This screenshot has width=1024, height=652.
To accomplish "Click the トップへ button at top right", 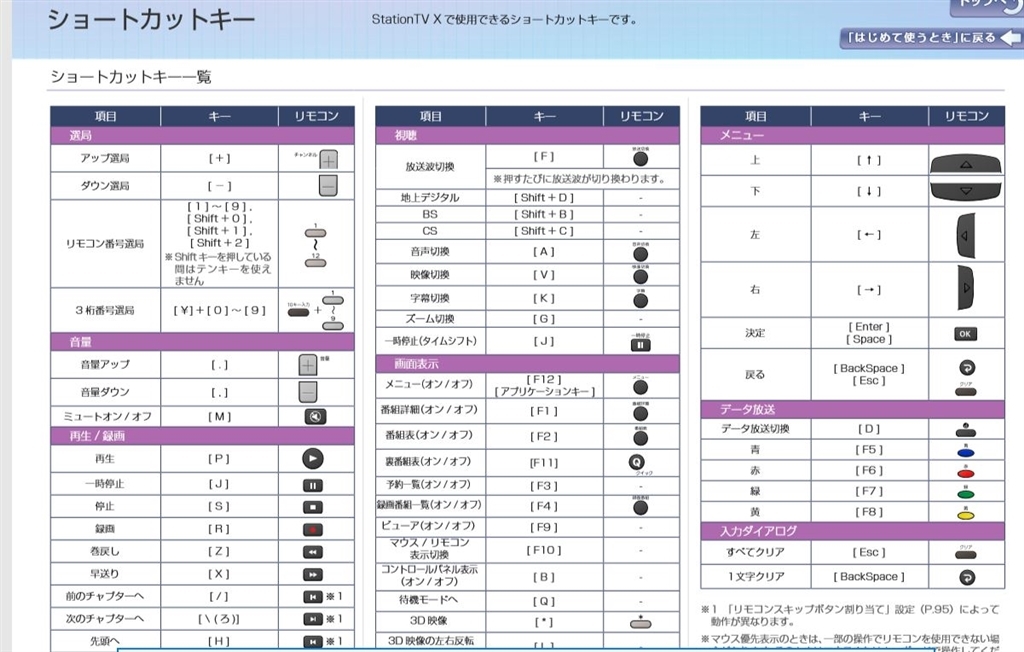I will point(986,7).
